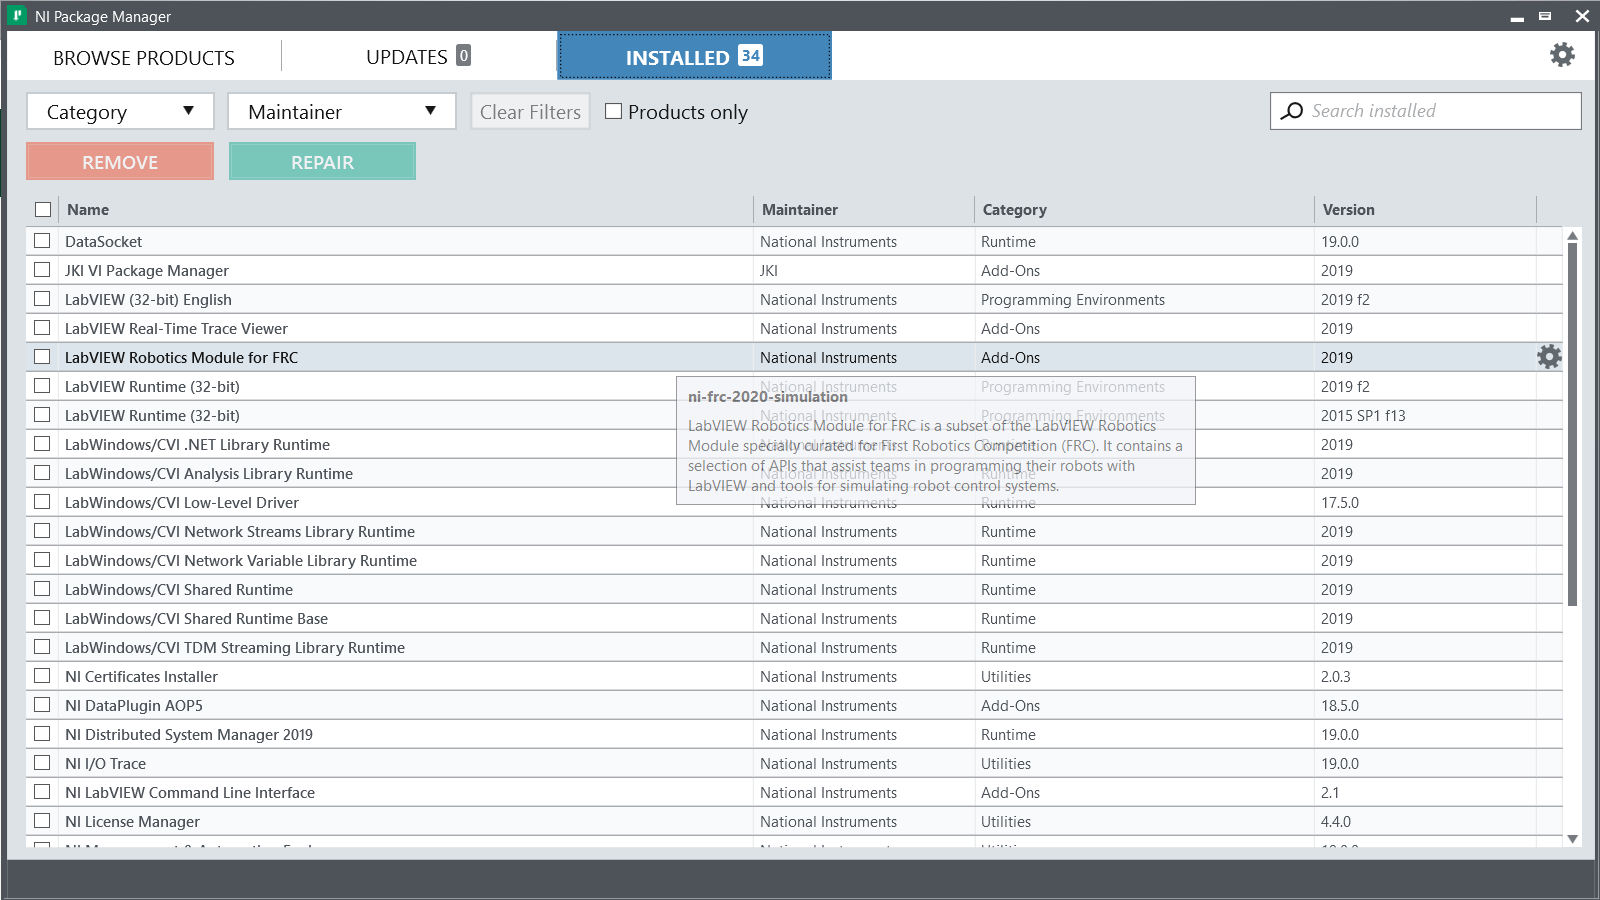Select the Installed tab

pos(694,56)
